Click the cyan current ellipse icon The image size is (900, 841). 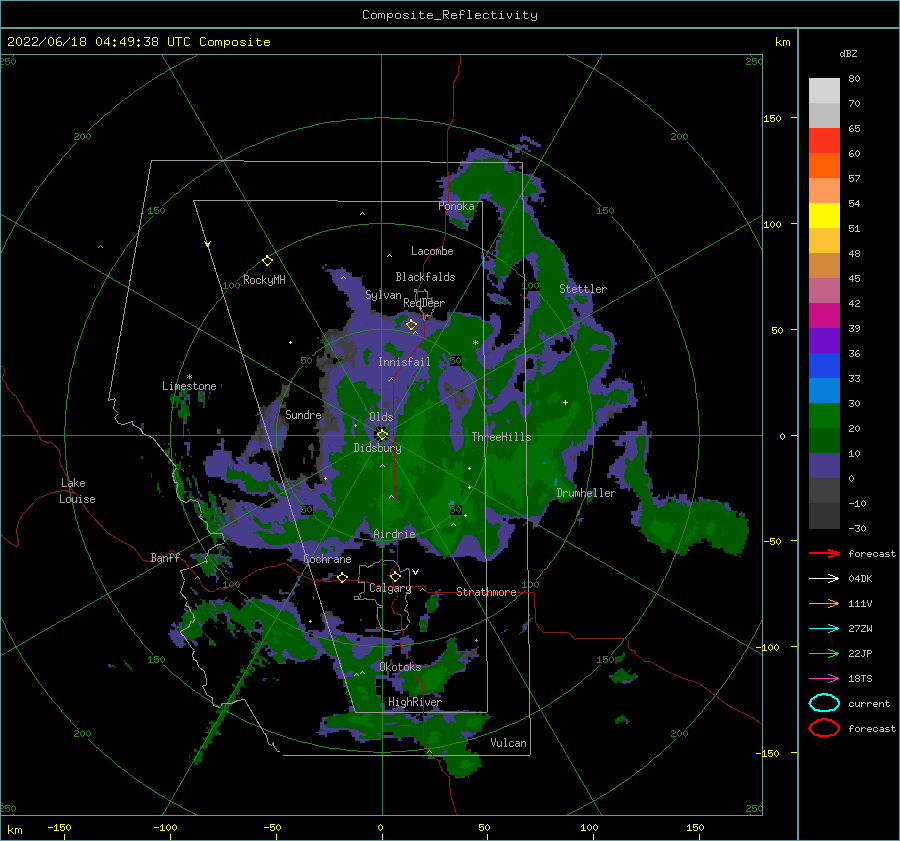click(x=824, y=703)
